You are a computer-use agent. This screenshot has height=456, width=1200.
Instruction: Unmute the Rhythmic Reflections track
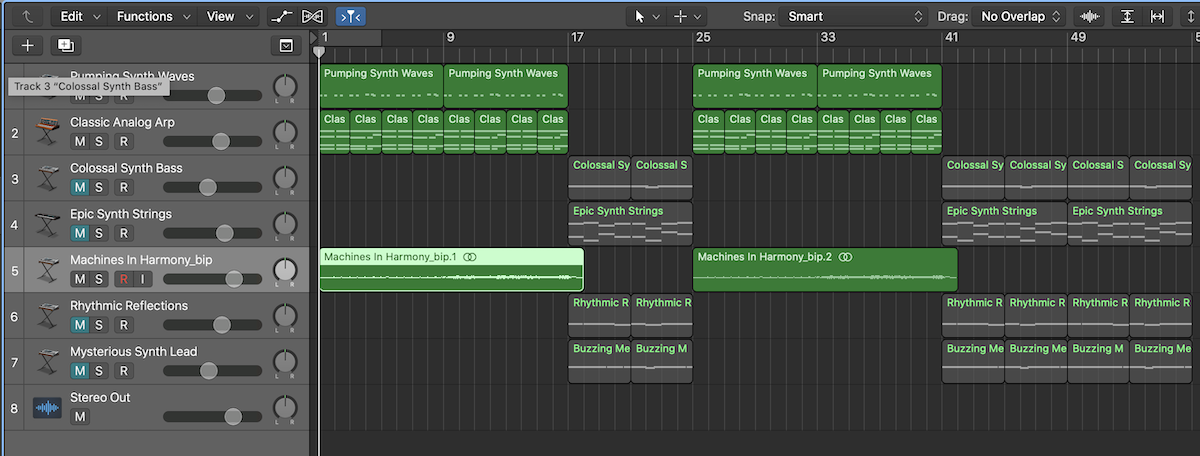(x=79, y=325)
